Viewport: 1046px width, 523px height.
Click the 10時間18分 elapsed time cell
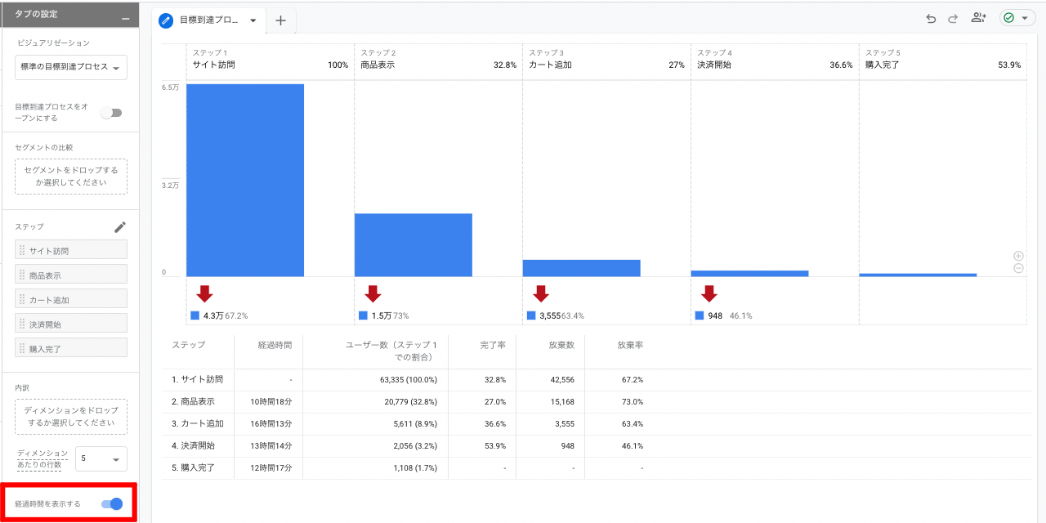coord(271,402)
